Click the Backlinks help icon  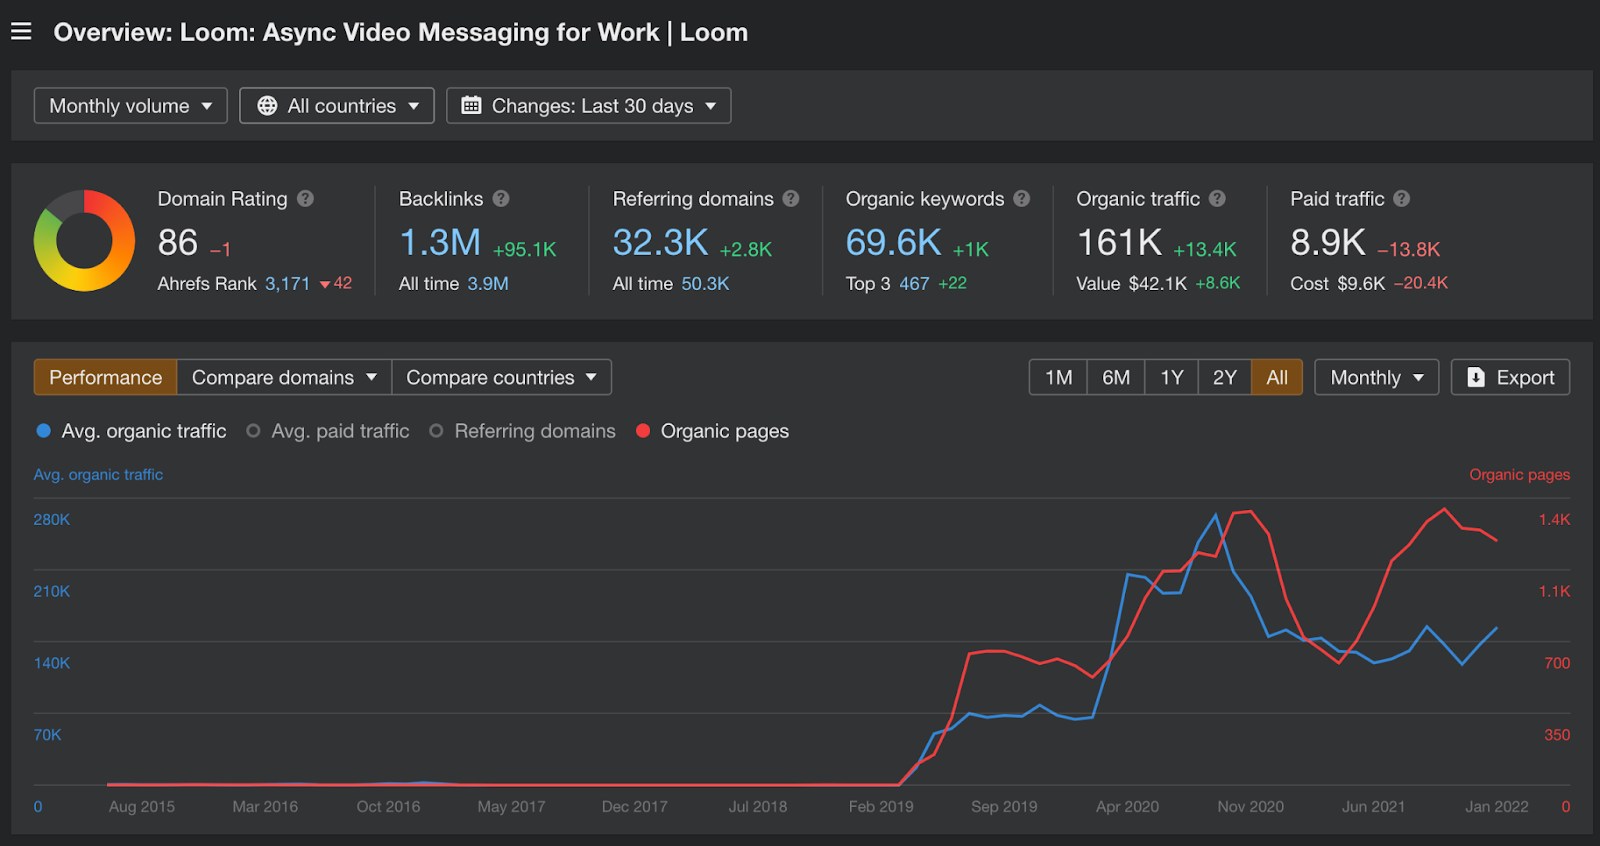(x=501, y=199)
